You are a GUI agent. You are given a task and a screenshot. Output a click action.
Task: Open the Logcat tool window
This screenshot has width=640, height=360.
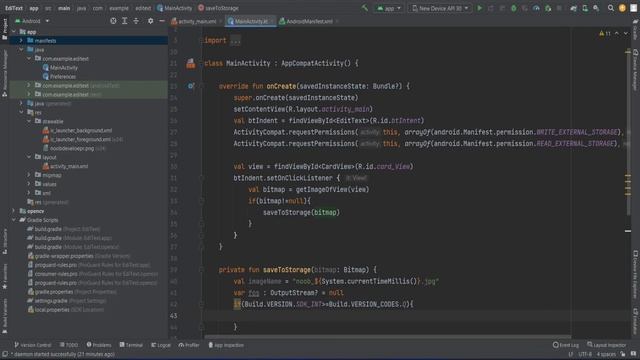(x=161, y=345)
